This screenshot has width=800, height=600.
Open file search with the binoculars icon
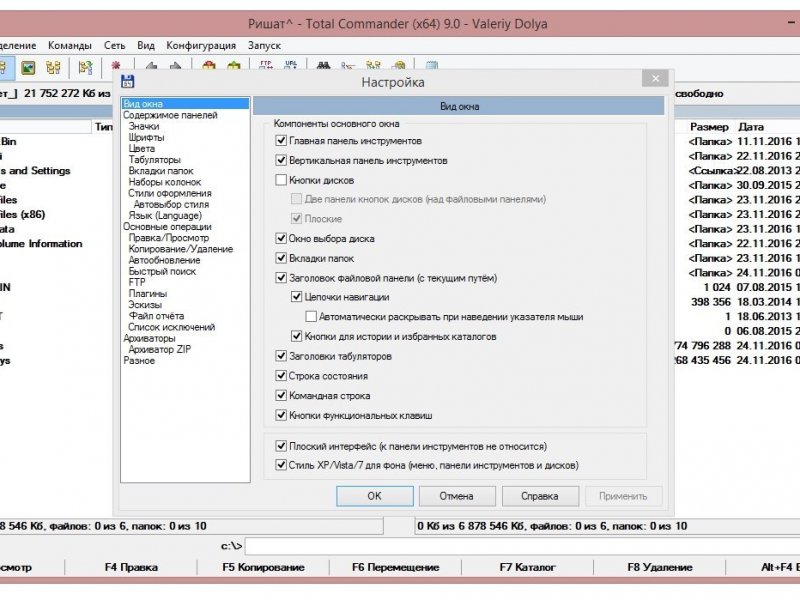[323, 65]
